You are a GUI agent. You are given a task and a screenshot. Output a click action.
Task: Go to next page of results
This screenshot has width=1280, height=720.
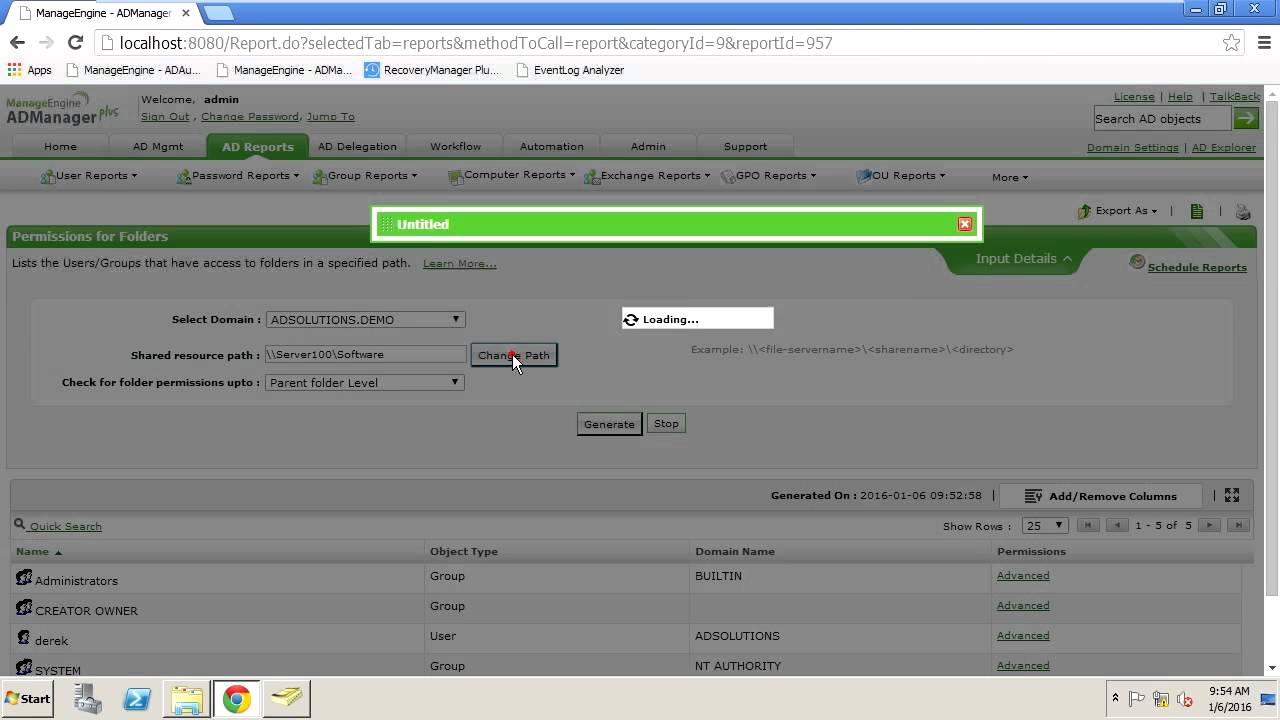click(x=1210, y=525)
